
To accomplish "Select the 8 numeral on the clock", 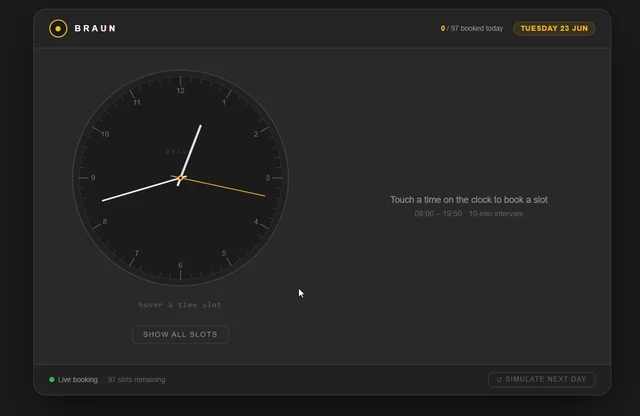I will coord(105,221).
